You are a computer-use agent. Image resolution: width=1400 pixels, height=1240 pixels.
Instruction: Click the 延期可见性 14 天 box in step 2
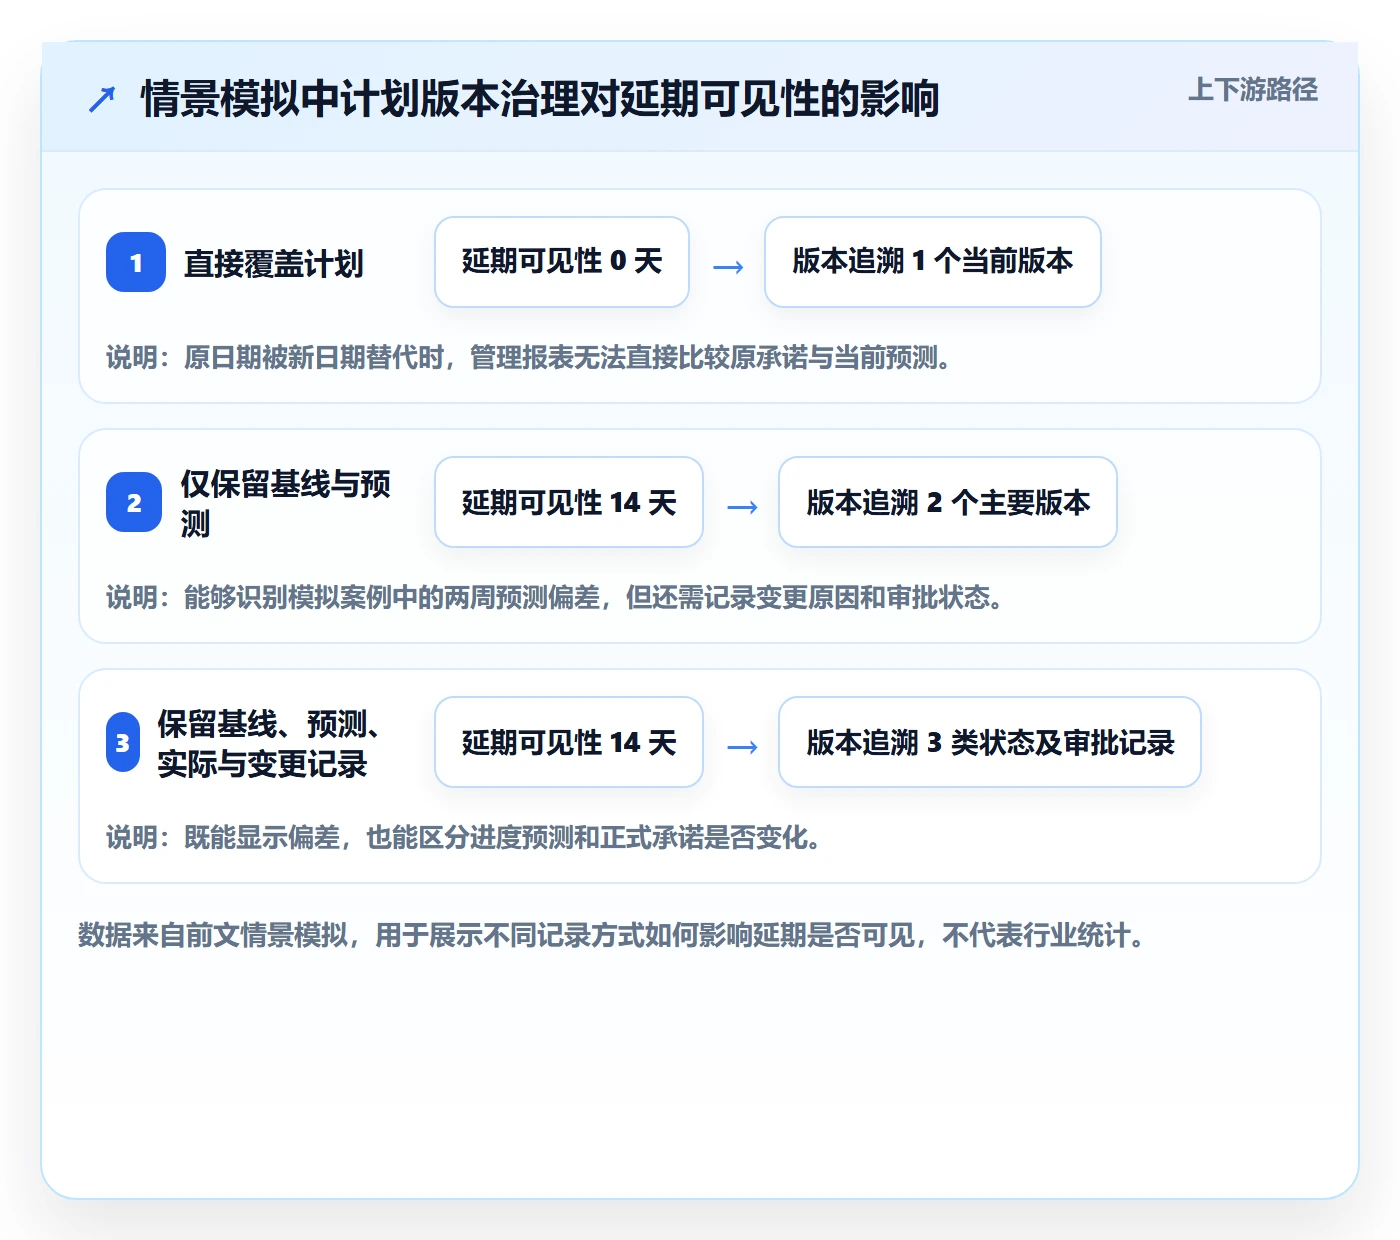pyautogui.click(x=569, y=502)
